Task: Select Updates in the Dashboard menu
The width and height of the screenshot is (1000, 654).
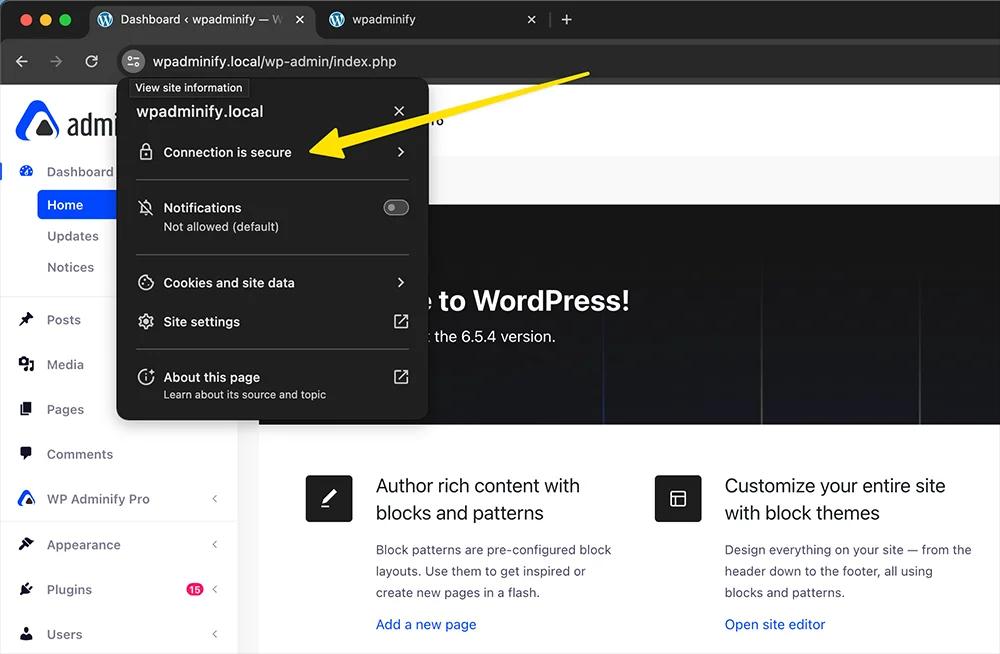Action: (72, 236)
